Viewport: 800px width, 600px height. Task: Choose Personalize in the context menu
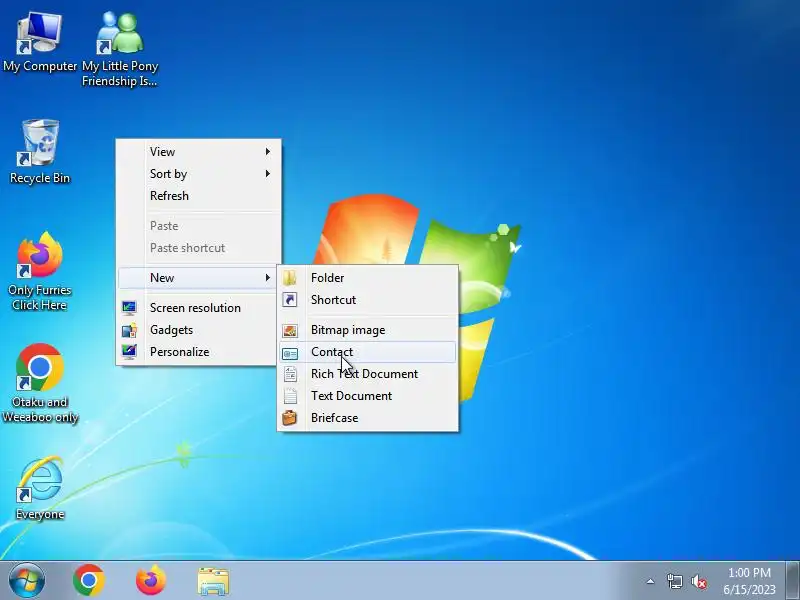click(199, 352)
